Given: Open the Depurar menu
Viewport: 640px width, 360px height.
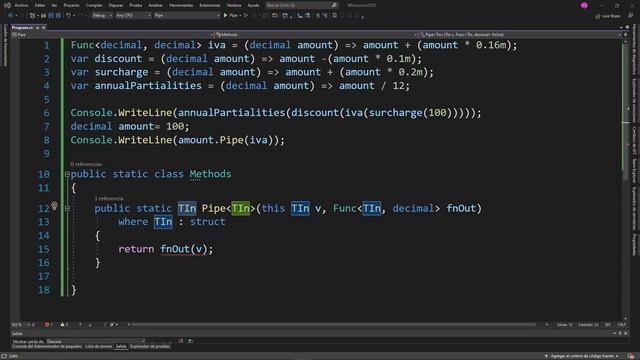Looking at the screenshot, I should tap(116, 5).
